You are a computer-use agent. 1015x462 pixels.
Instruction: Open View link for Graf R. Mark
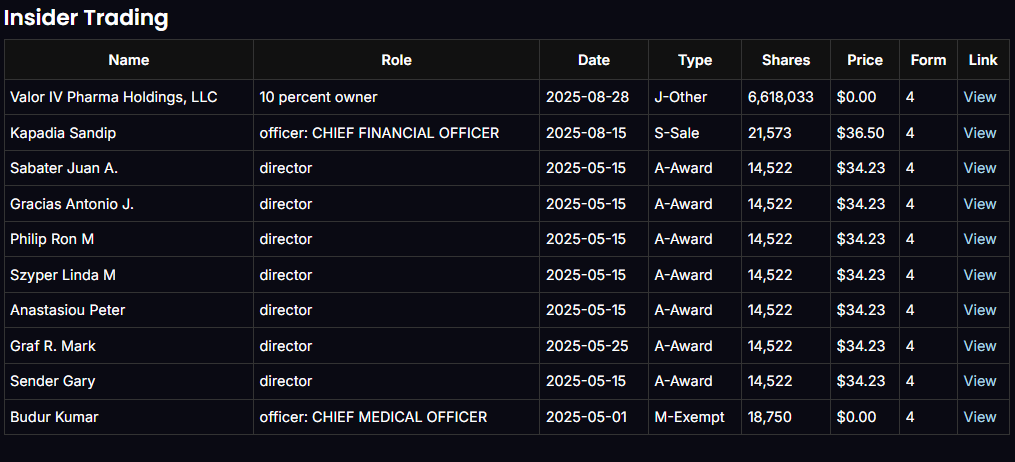tap(979, 346)
